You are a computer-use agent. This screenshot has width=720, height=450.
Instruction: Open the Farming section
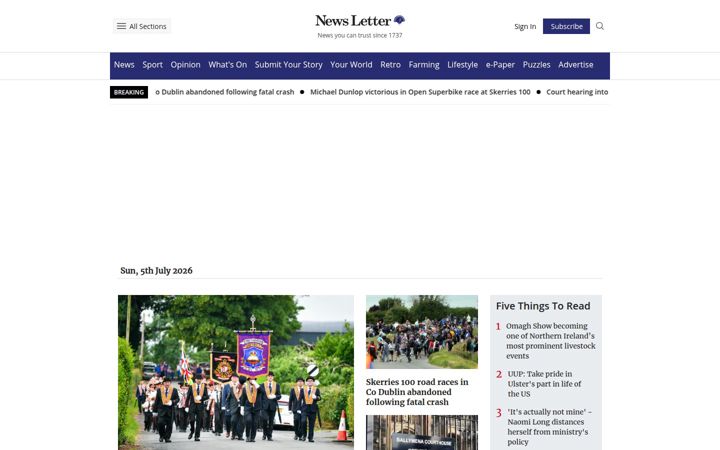coord(424,65)
